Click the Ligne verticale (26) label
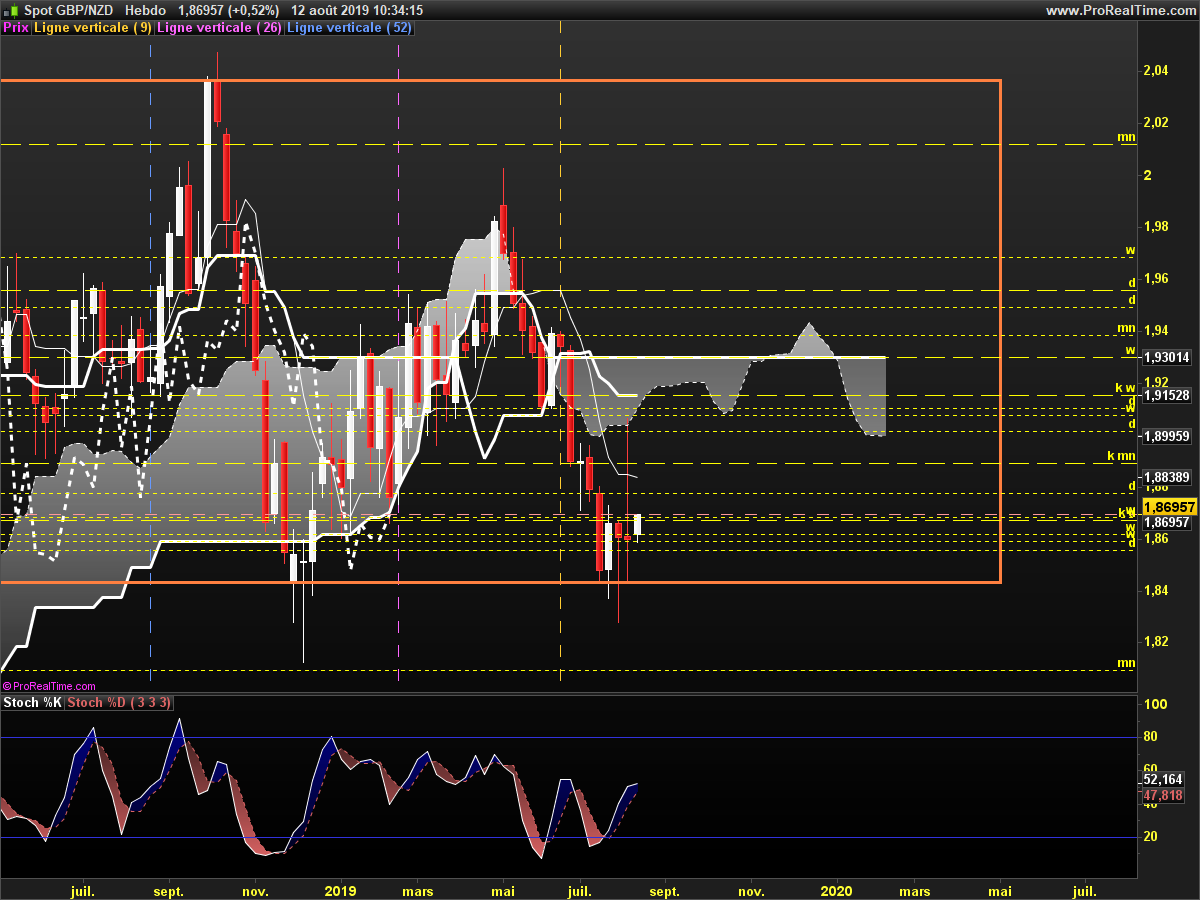Screen dimensions: 1200x900 pos(220,28)
